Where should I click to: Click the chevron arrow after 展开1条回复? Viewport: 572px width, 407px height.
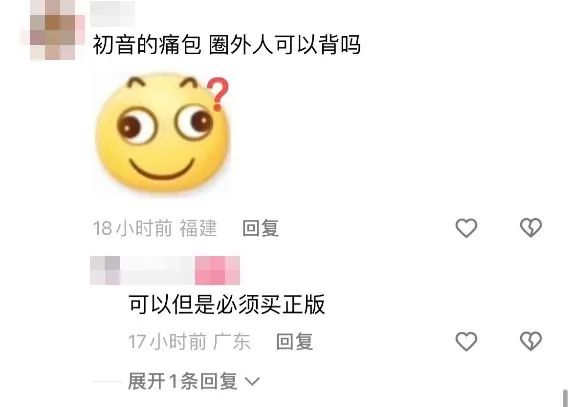(x=252, y=382)
